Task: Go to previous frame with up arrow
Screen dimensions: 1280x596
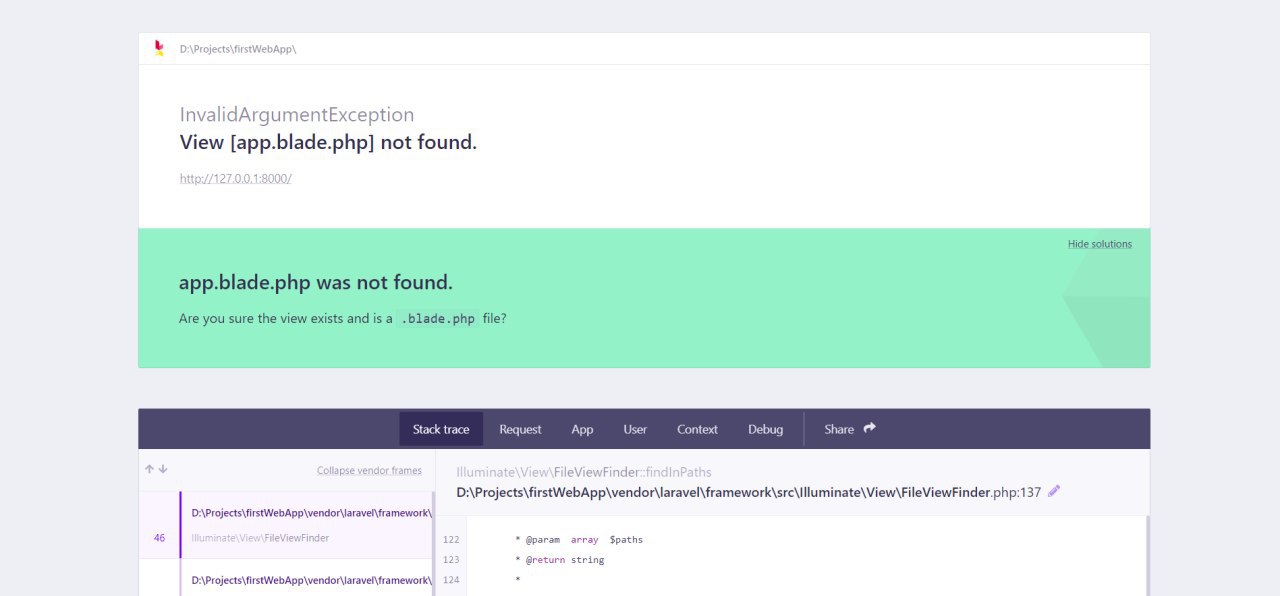Action: point(149,469)
